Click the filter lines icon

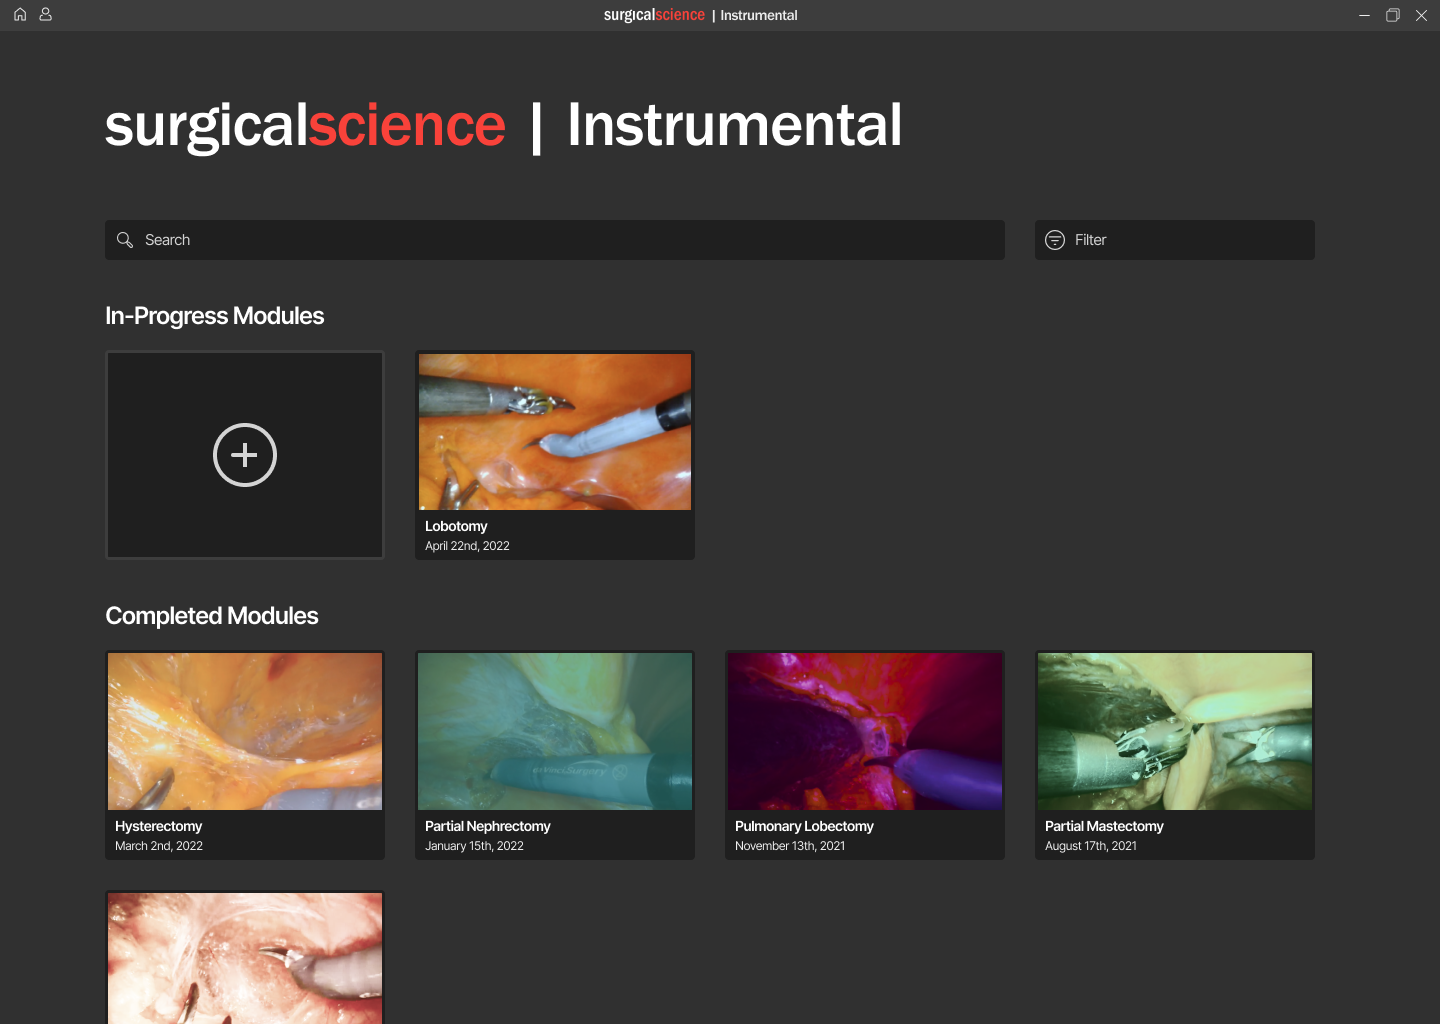pos(1055,240)
